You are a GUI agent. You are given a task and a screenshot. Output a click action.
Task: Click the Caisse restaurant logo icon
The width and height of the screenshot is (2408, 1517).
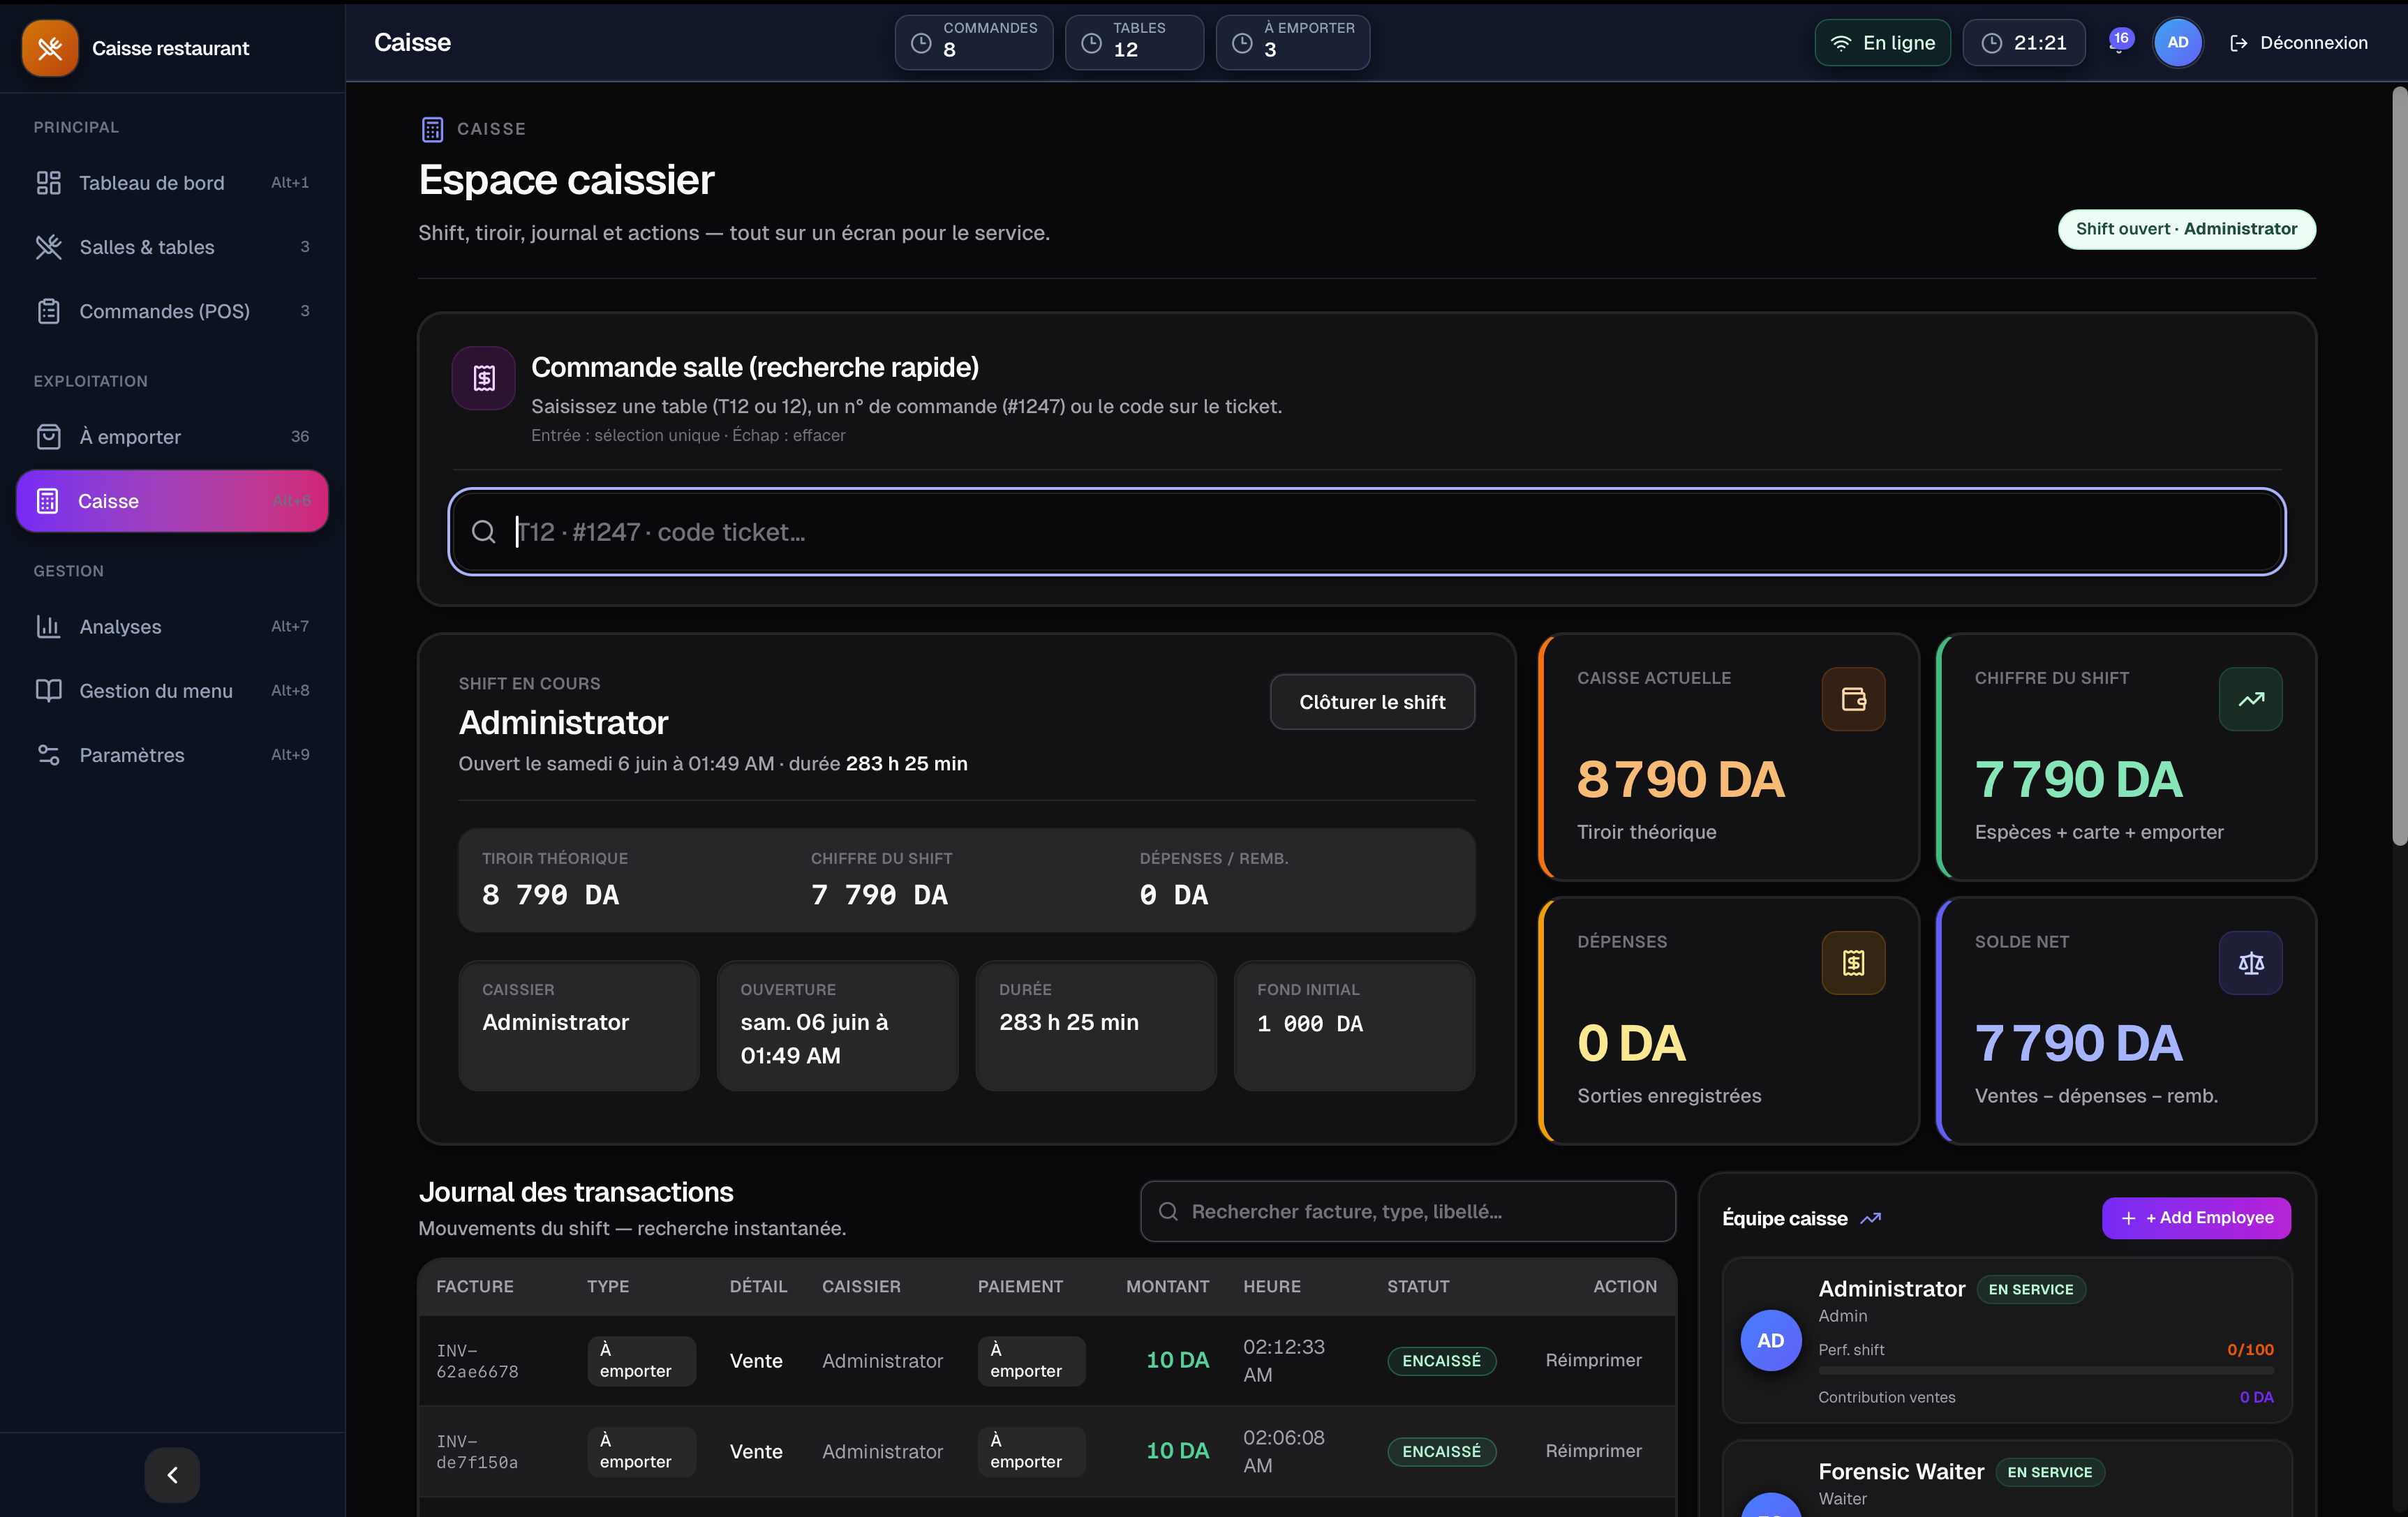point(50,48)
